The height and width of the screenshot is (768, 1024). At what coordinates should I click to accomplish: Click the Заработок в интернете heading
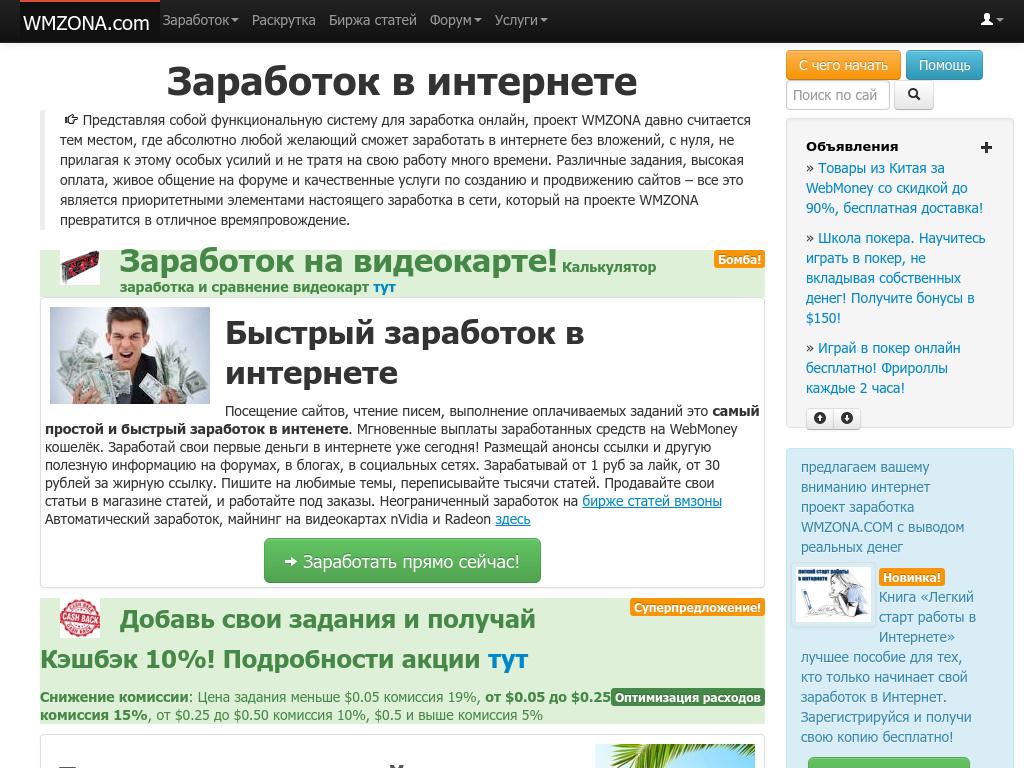(x=402, y=82)
